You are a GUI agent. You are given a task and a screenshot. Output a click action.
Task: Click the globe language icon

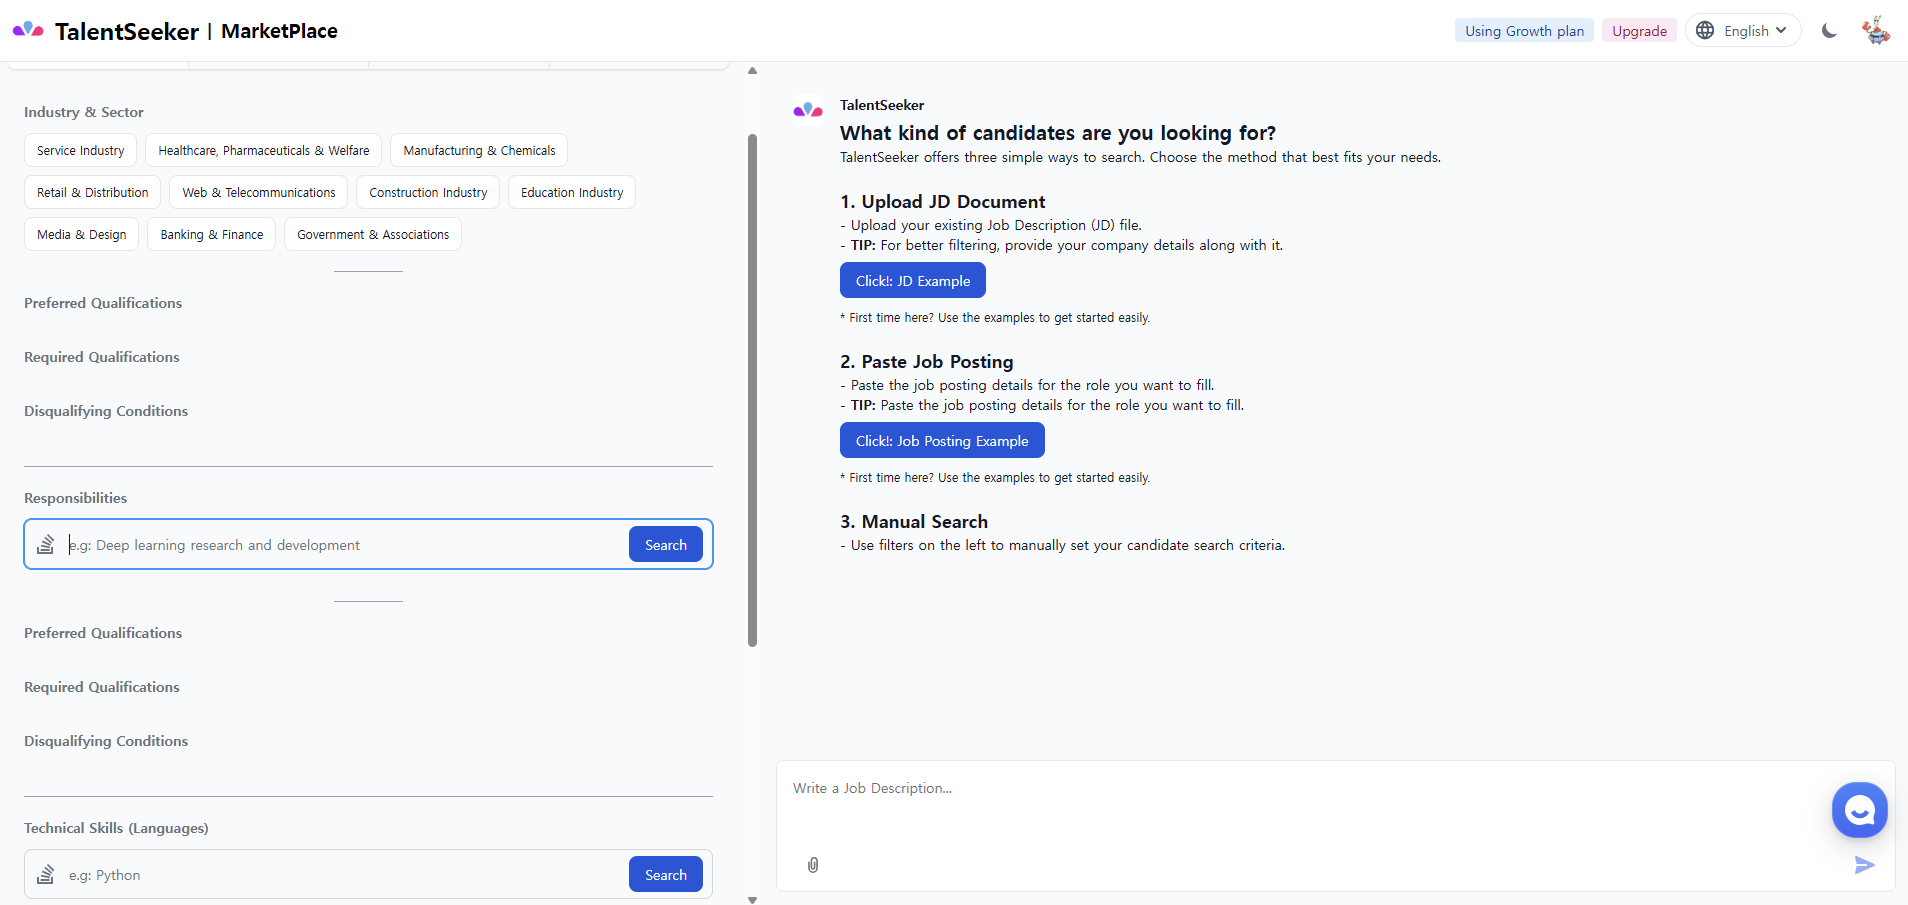coord(1705,31)
